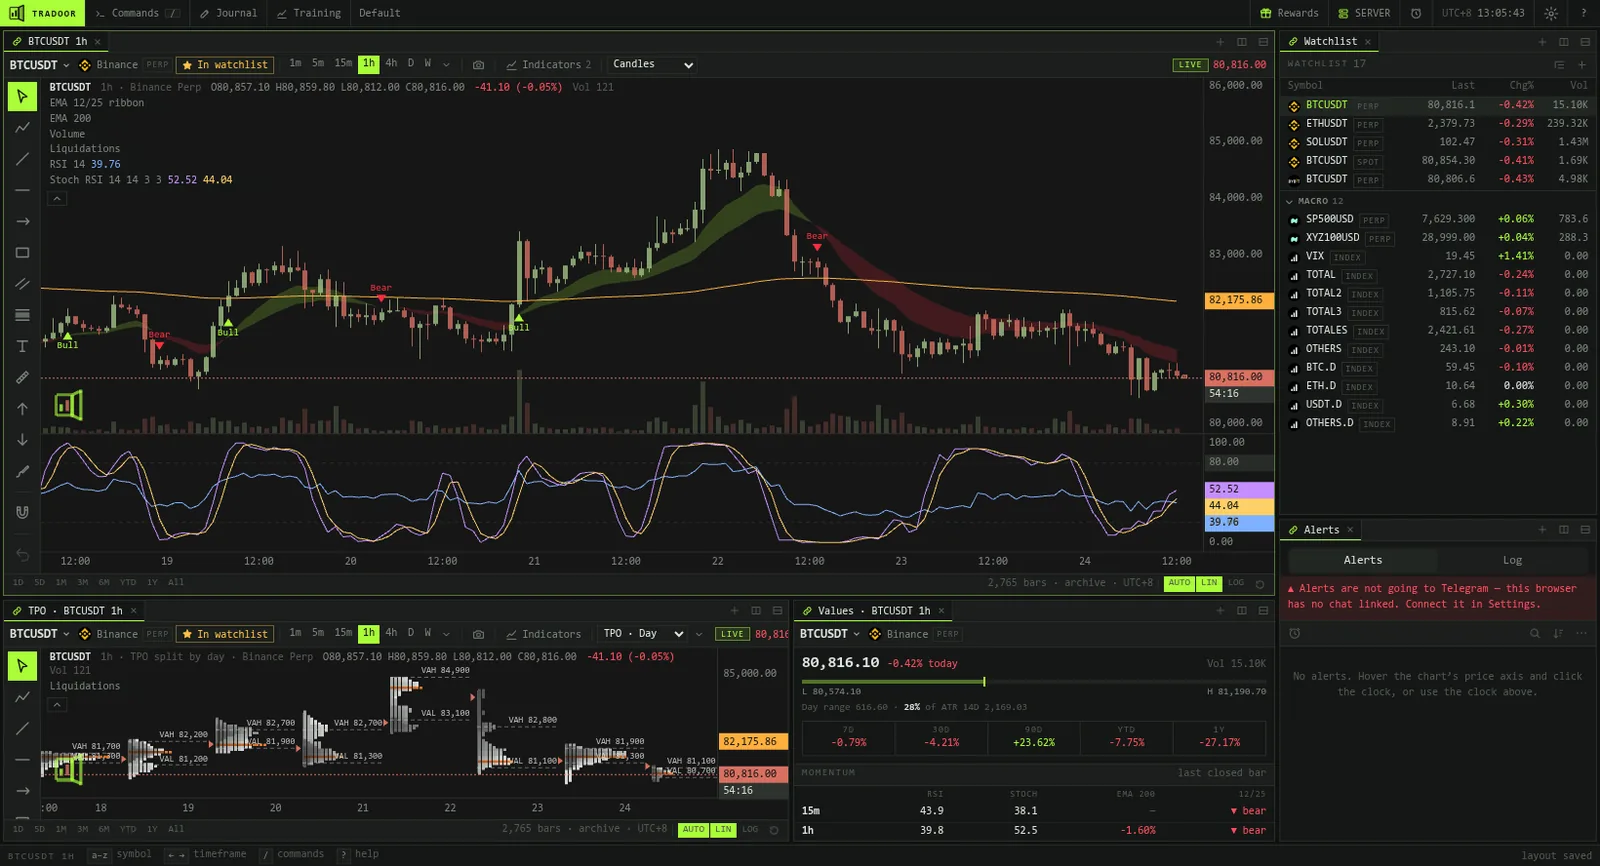Collapse the main chart indicator legend
This screenshot has width=1600, height=866.
click(x=57, y=198)
